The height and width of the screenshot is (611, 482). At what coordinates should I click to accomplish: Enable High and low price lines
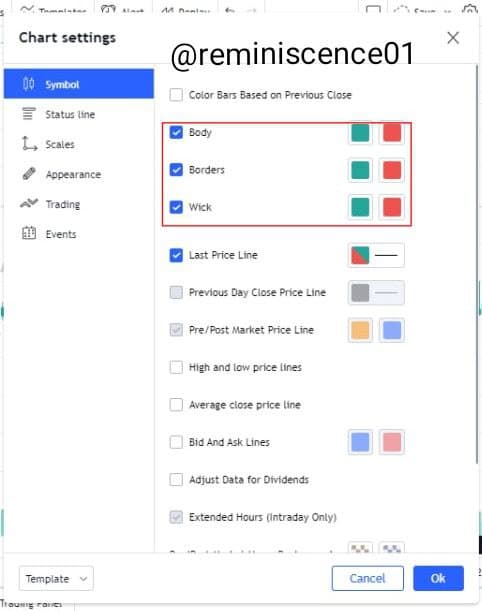[176, 367]
